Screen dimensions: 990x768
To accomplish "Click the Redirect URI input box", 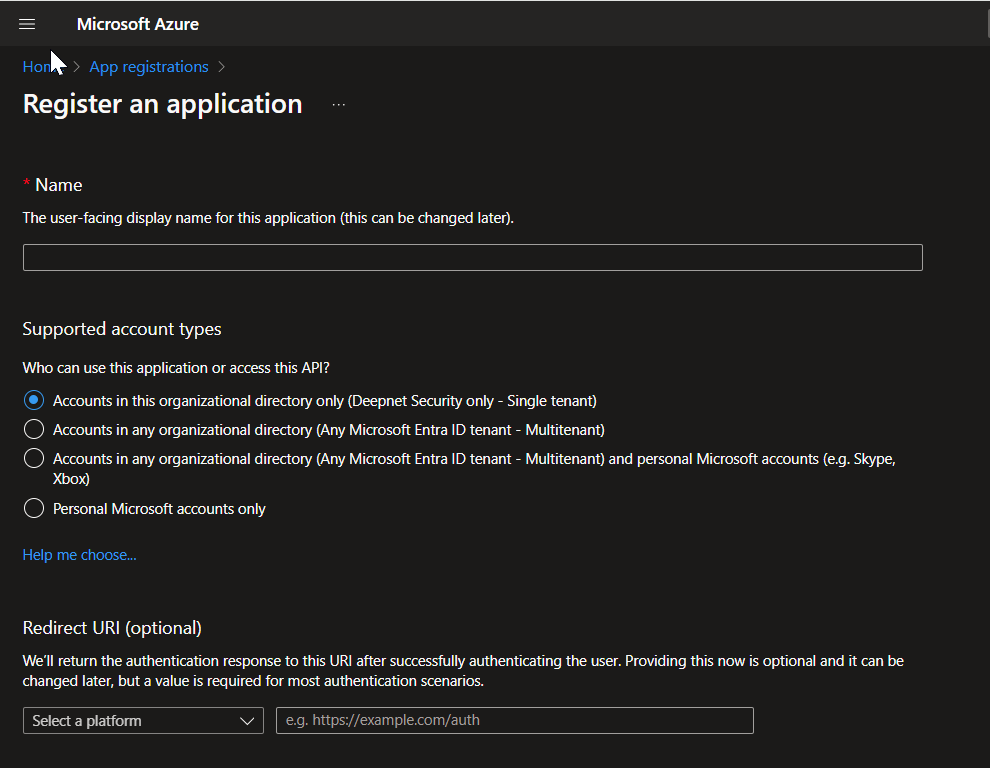I will click(x=514, y=721).
